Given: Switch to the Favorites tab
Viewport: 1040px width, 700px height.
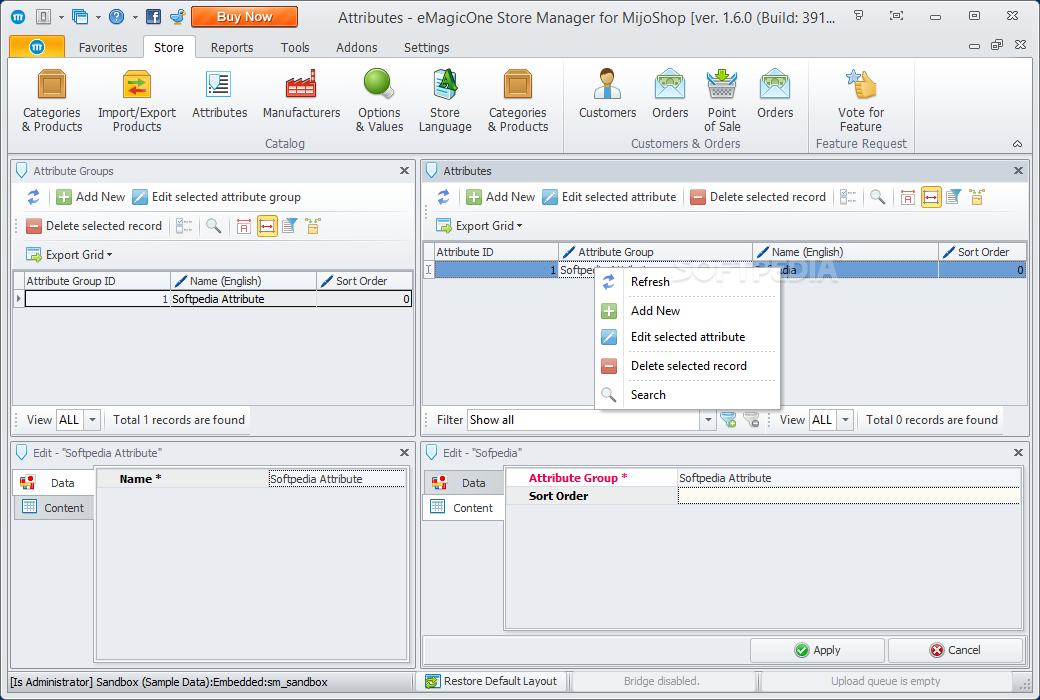Looking at the screenshot, I should (103, 48).
